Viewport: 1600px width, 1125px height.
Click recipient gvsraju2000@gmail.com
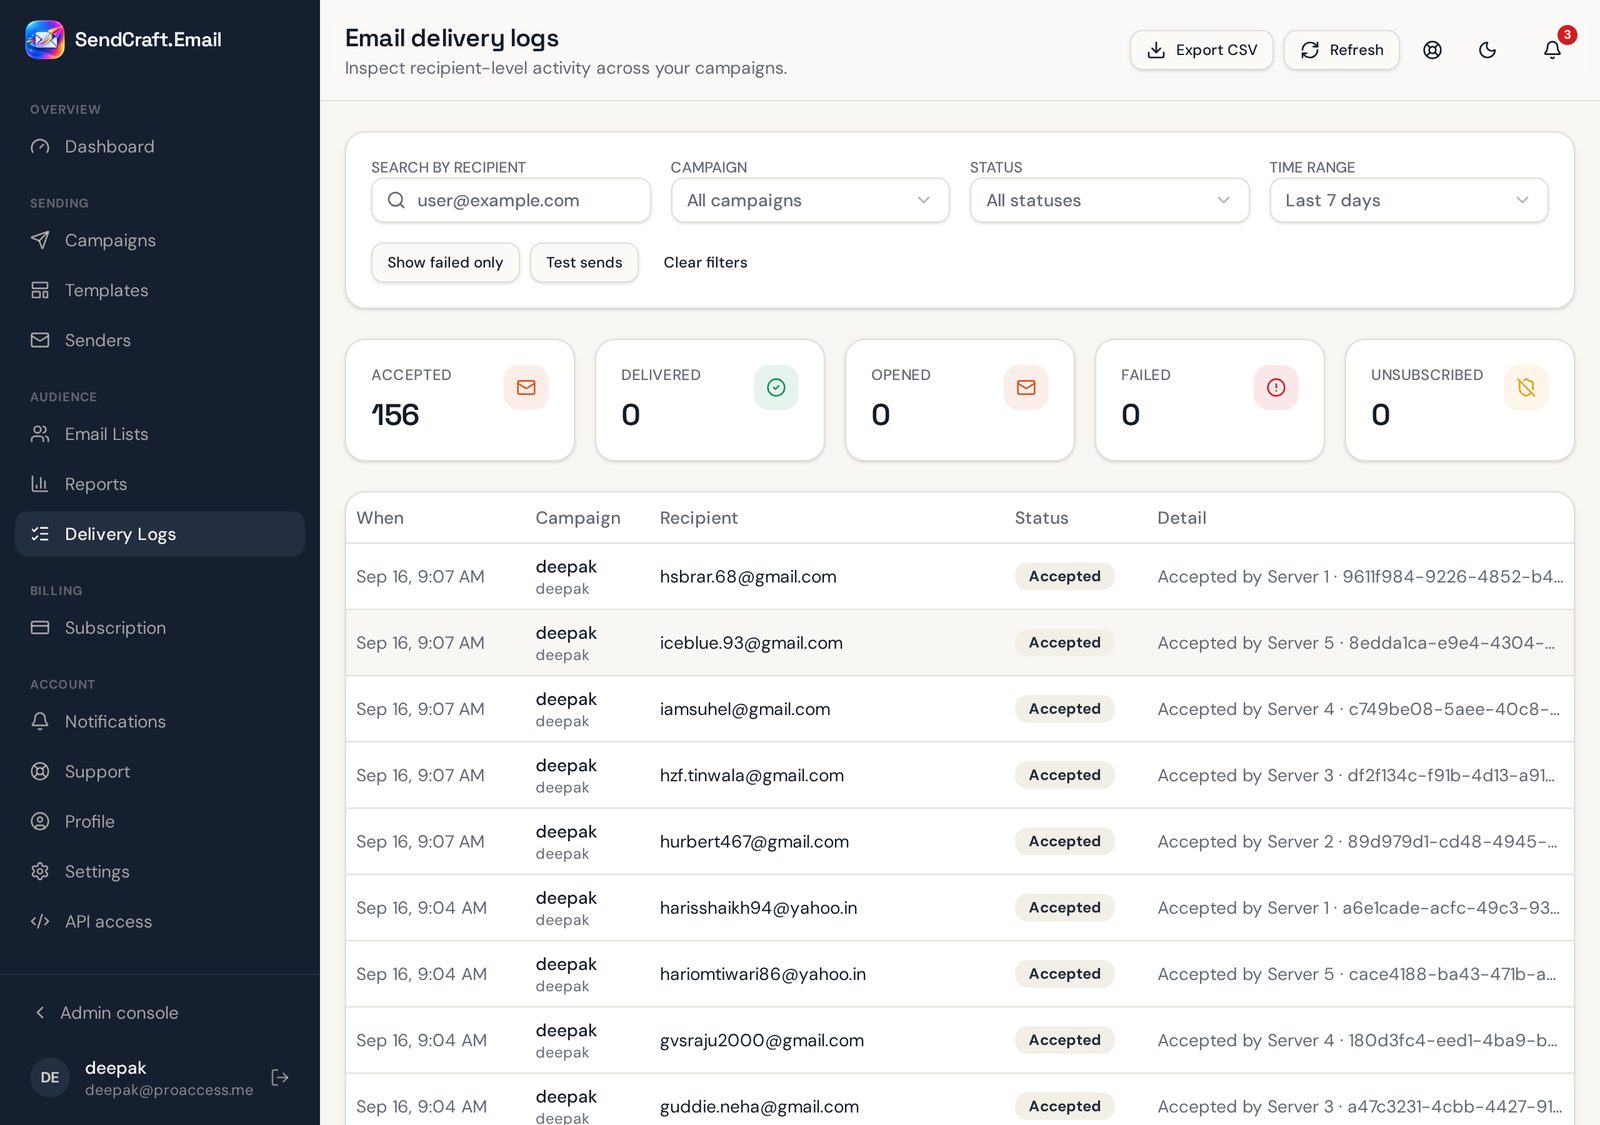(x=762, y=1040)
